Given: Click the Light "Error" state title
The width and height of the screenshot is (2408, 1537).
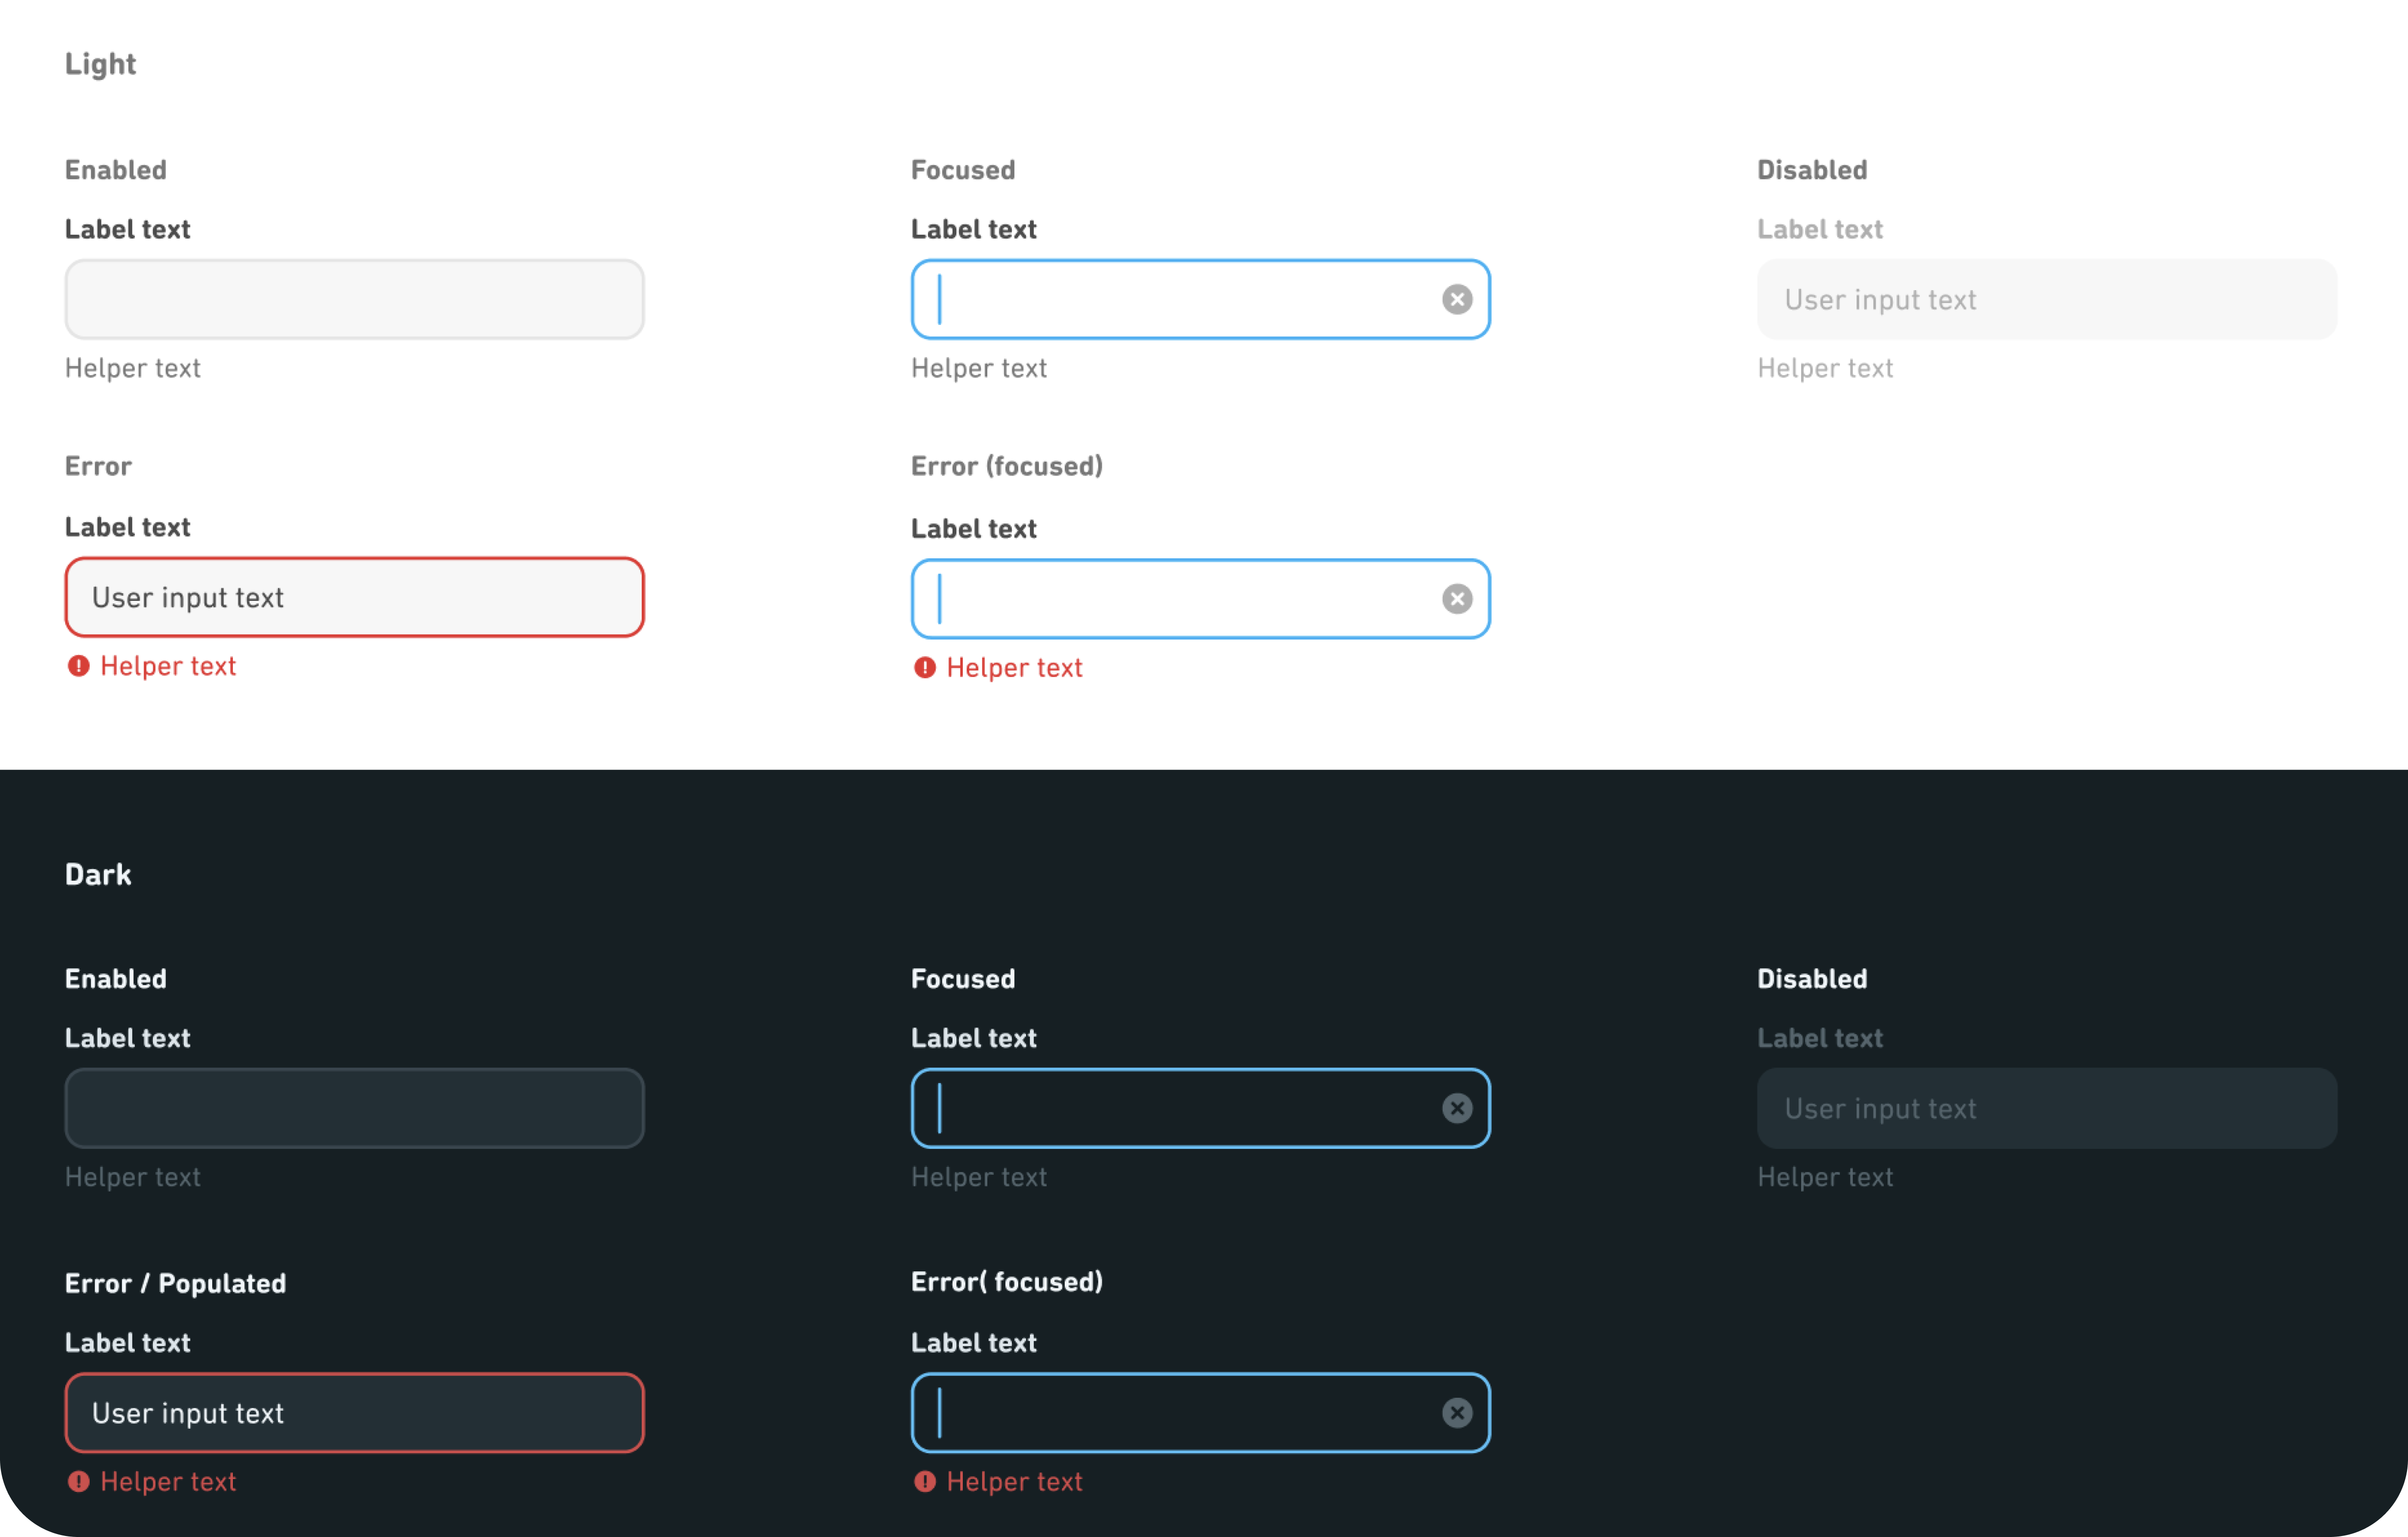Looking at the screenshot, I should (x=98, y=466).
